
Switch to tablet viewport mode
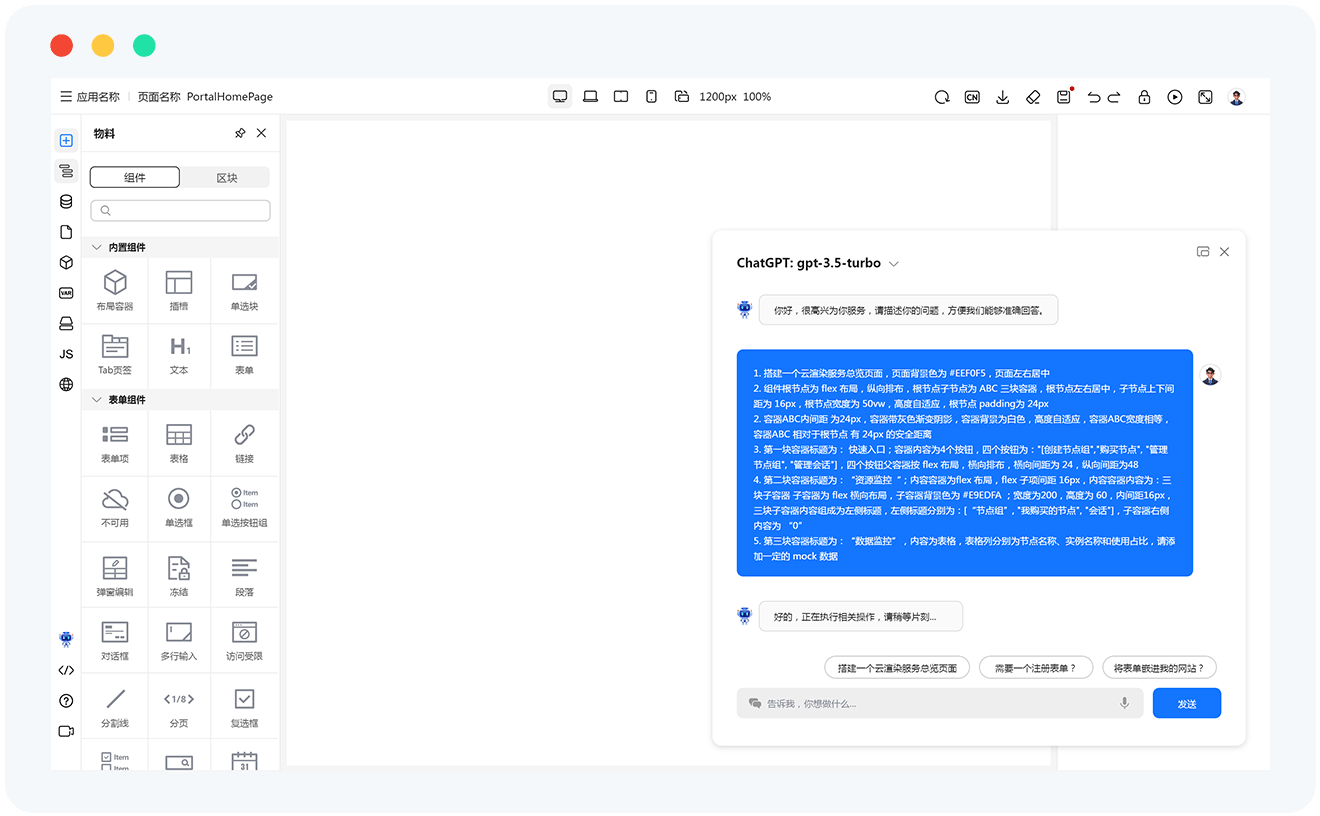pyautogui.click(x=621, y=96)
